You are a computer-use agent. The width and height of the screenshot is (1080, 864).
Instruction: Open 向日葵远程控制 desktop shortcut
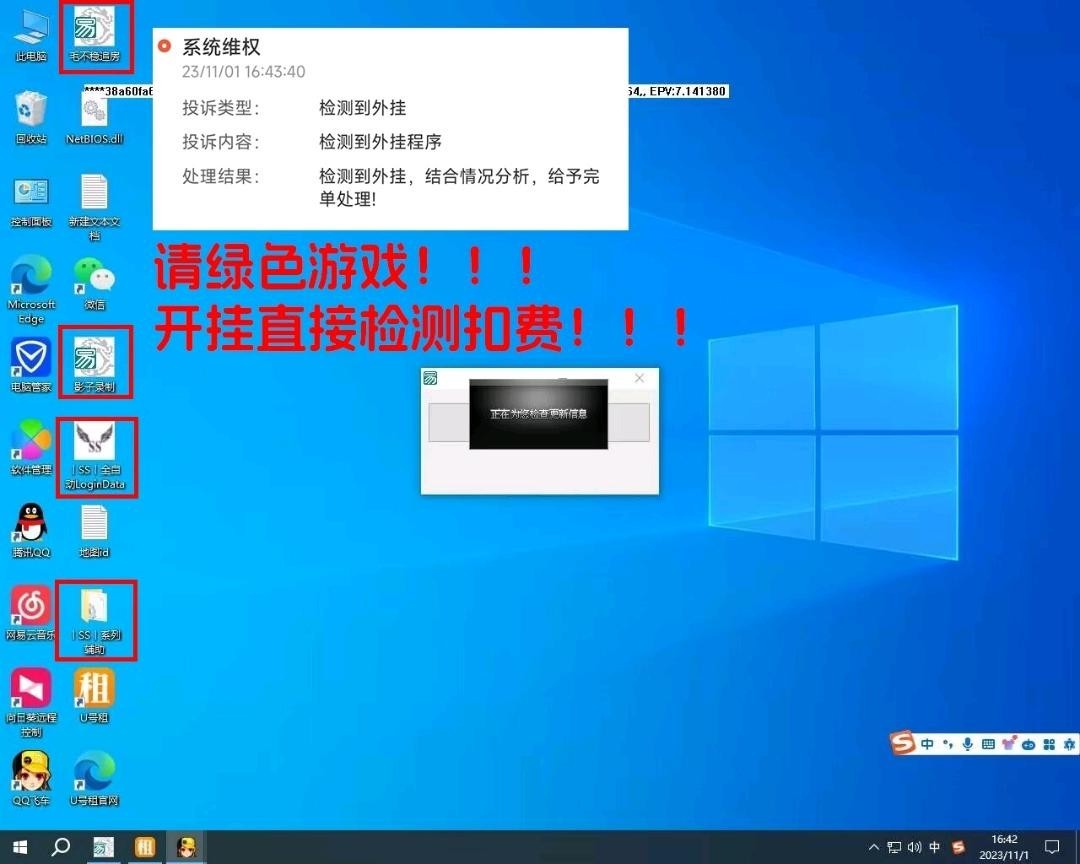click(31, 688)
